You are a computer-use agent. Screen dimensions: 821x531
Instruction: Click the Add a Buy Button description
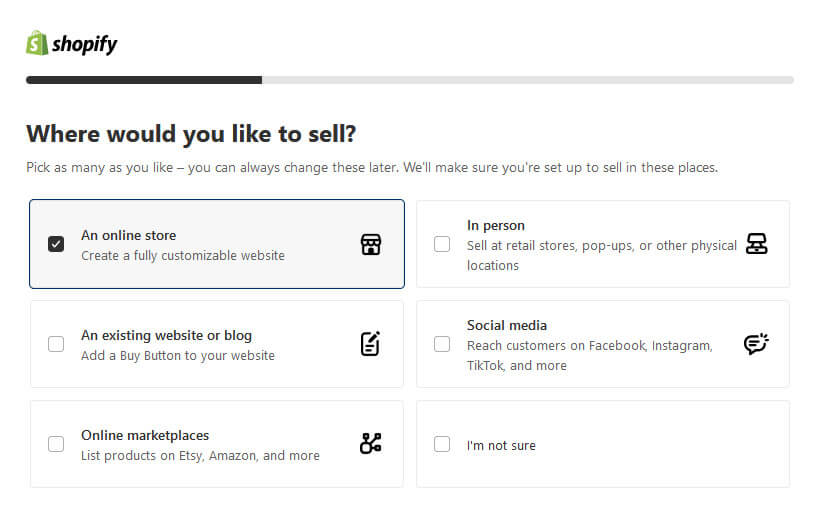177,355
